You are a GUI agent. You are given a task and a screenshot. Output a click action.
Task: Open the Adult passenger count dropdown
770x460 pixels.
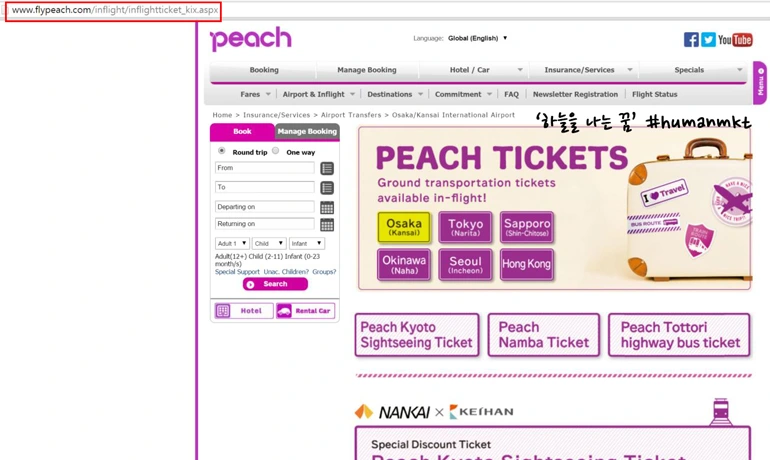pyautogui.click(x=232, y=244)
